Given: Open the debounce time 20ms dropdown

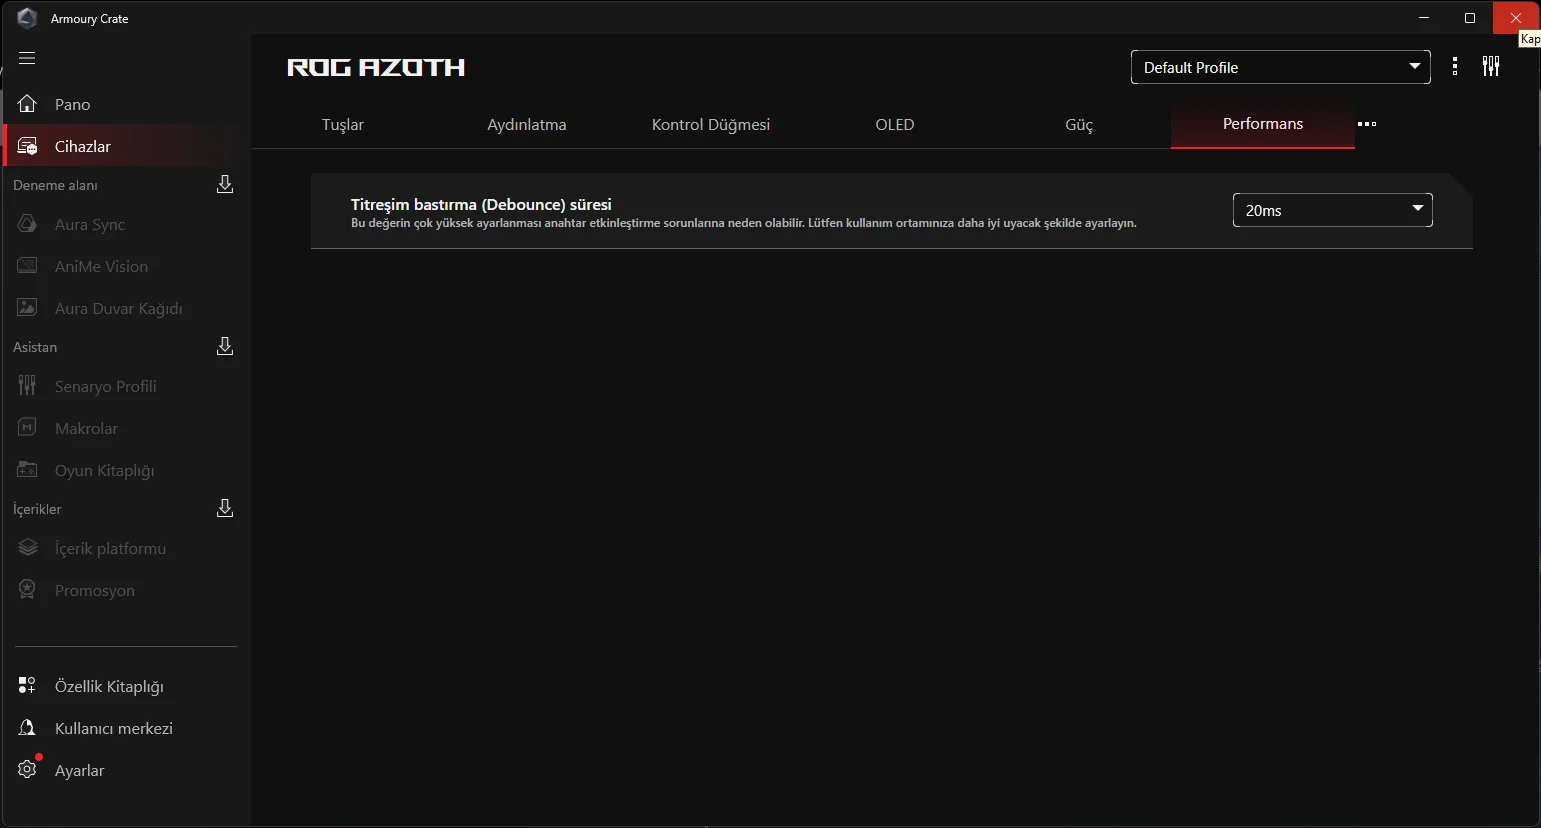Looking at the screenshot, I should [x=1333, y=210].
